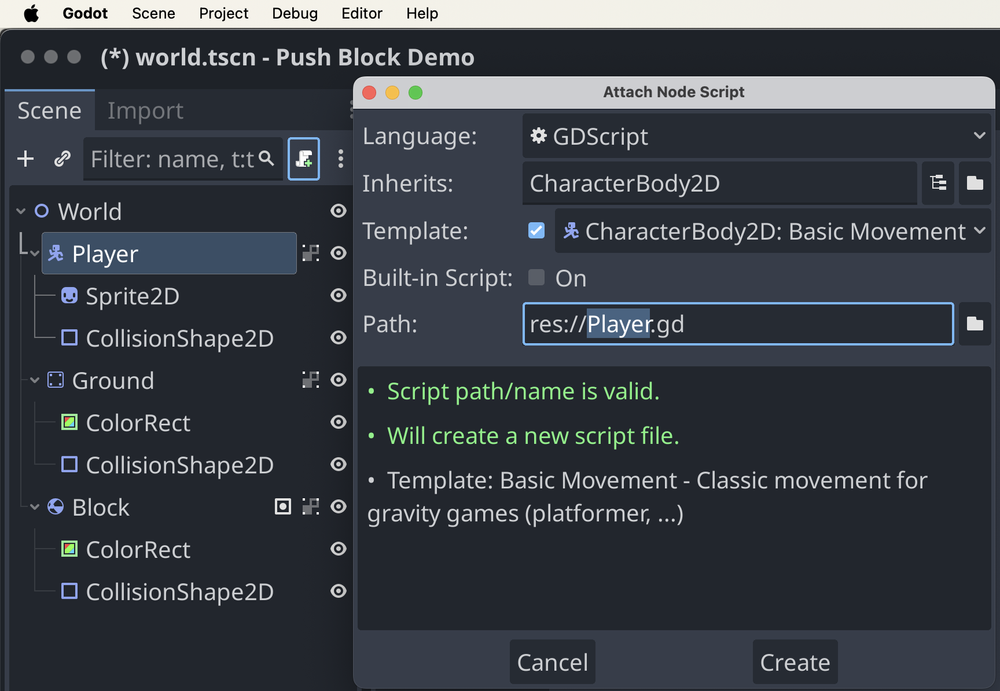1000x691 pixels.
Task: Click the Add Child Node plus icon
Action: [26, 158]
